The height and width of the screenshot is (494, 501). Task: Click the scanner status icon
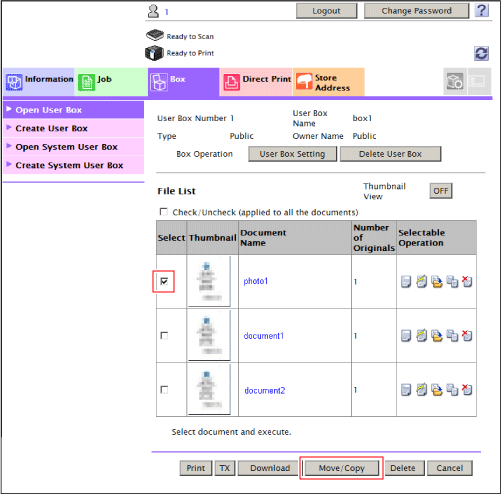click(x=155, y=35)
